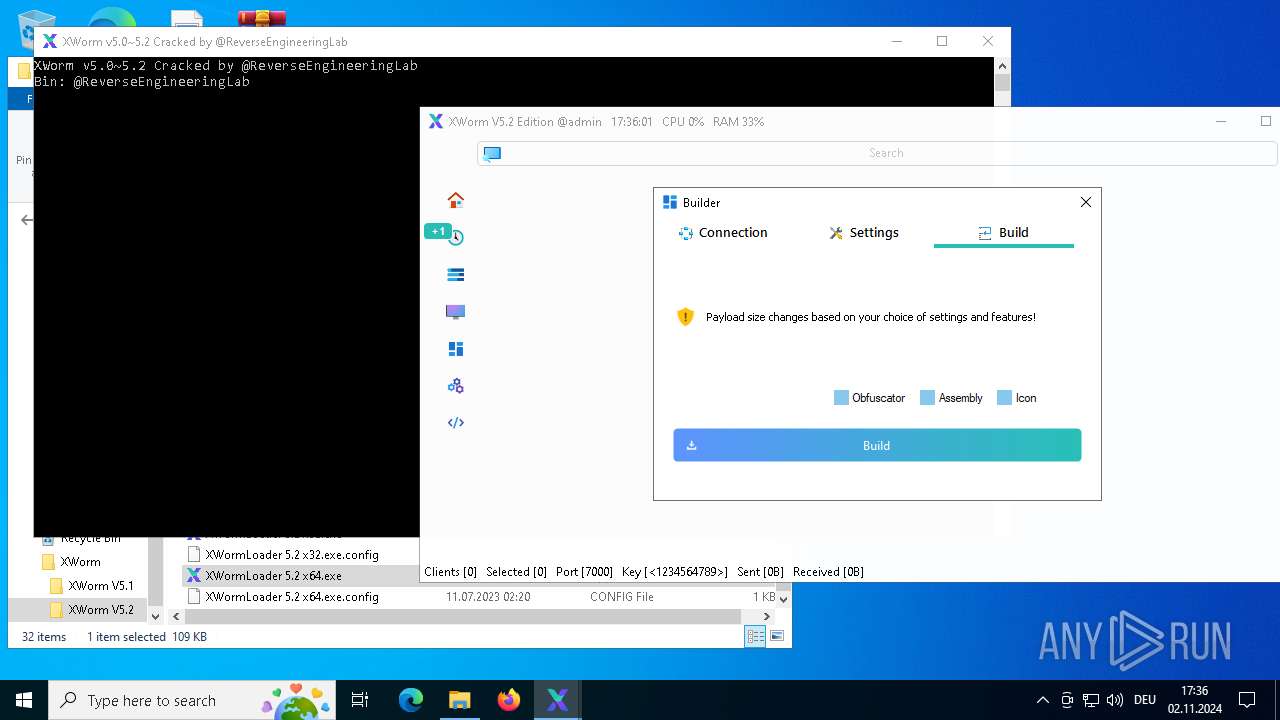This screenshot has width=1280, height=720.
Task: Show hidden tray icons chevron
Action: 1043,700
